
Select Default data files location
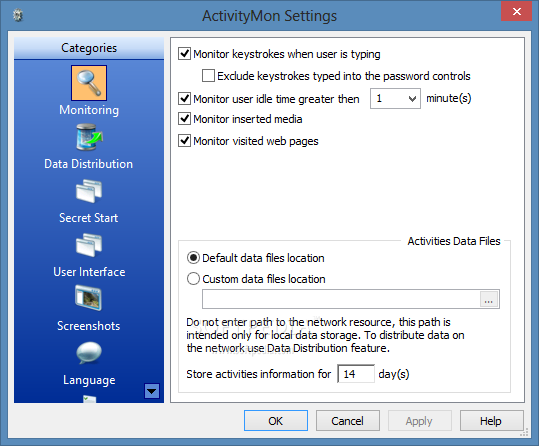(193, 258)
